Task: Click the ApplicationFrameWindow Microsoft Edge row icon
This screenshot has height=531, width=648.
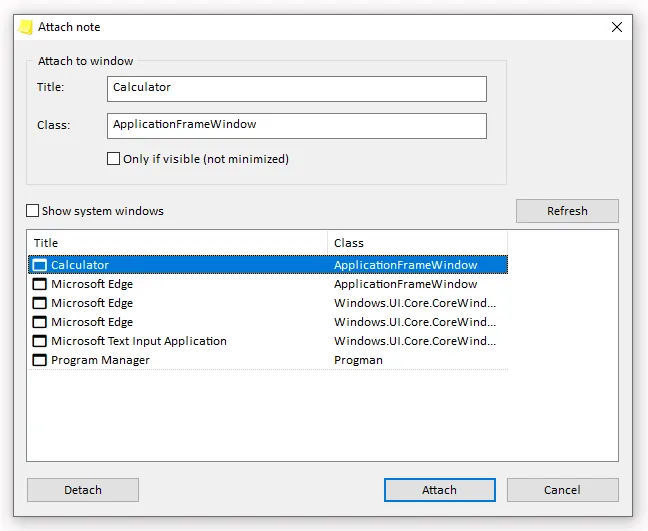Action: [x=39, y=284]
